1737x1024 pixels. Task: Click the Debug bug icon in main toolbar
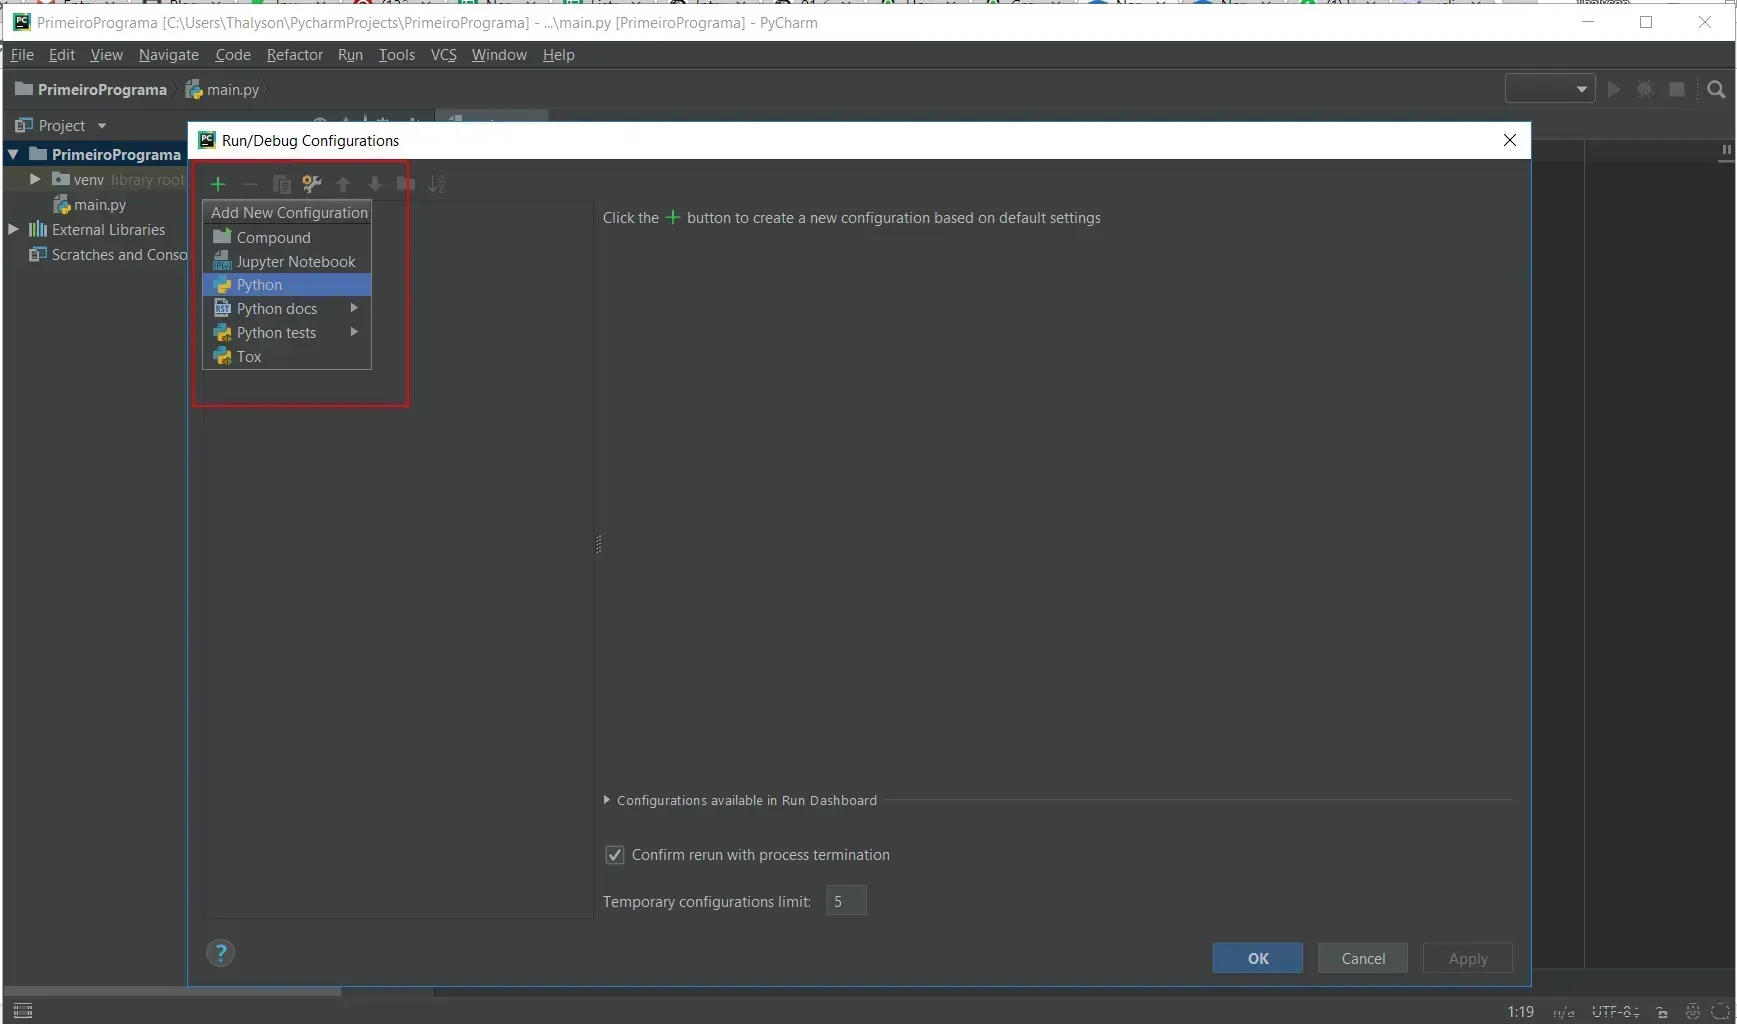coord(1645,89)
